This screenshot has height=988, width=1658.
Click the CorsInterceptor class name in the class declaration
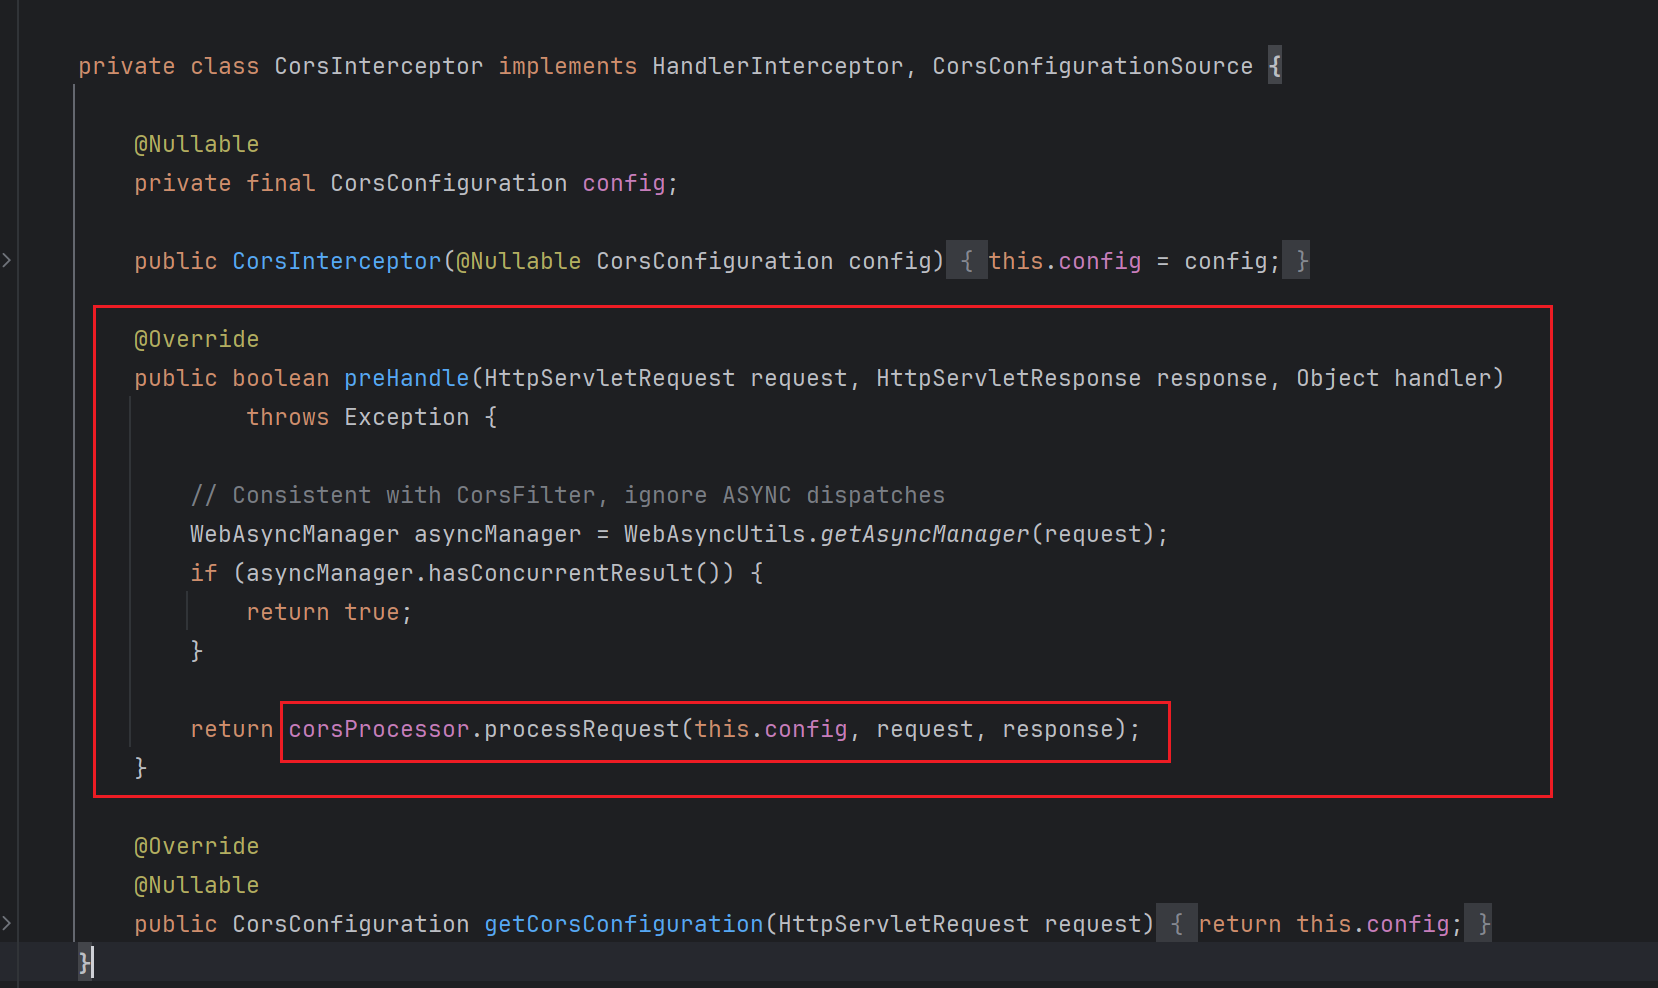(x=378, y=66)
